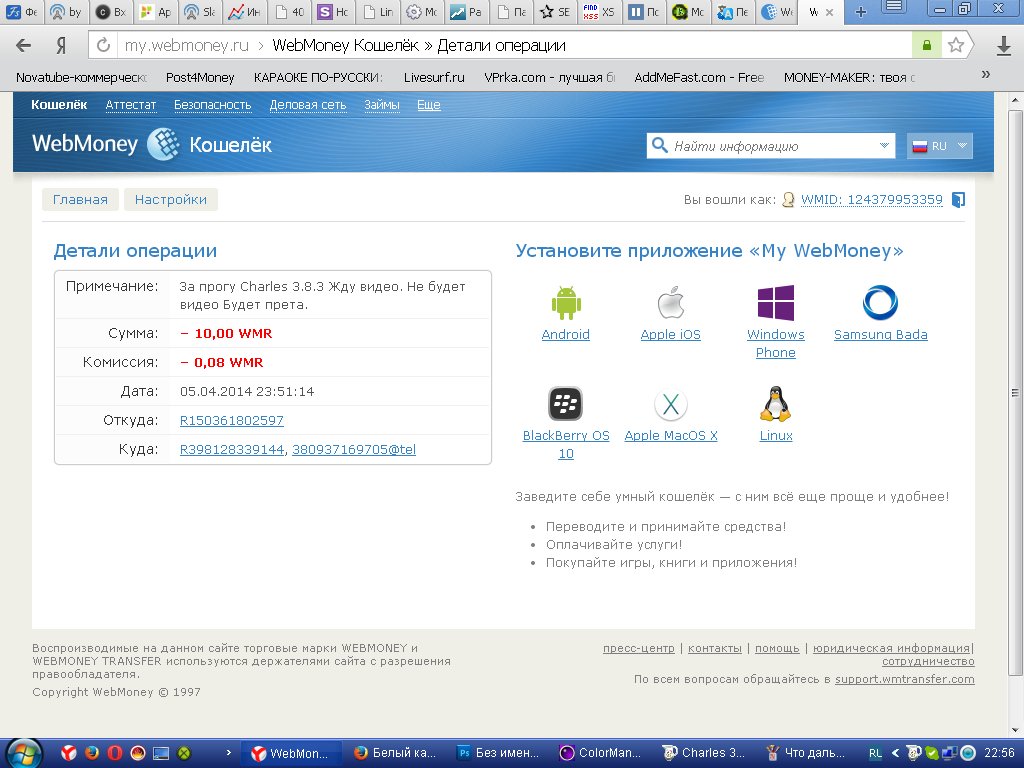Open the RU language dropdown
The width and height of the screenshot is (1024, 768).
tap(939, 146)
